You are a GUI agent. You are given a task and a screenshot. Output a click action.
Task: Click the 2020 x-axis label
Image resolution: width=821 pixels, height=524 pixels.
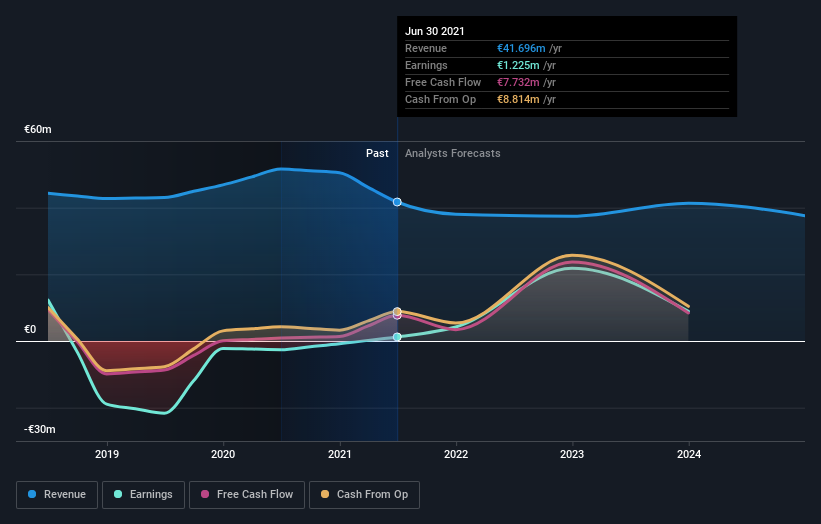tap(223, 454)
